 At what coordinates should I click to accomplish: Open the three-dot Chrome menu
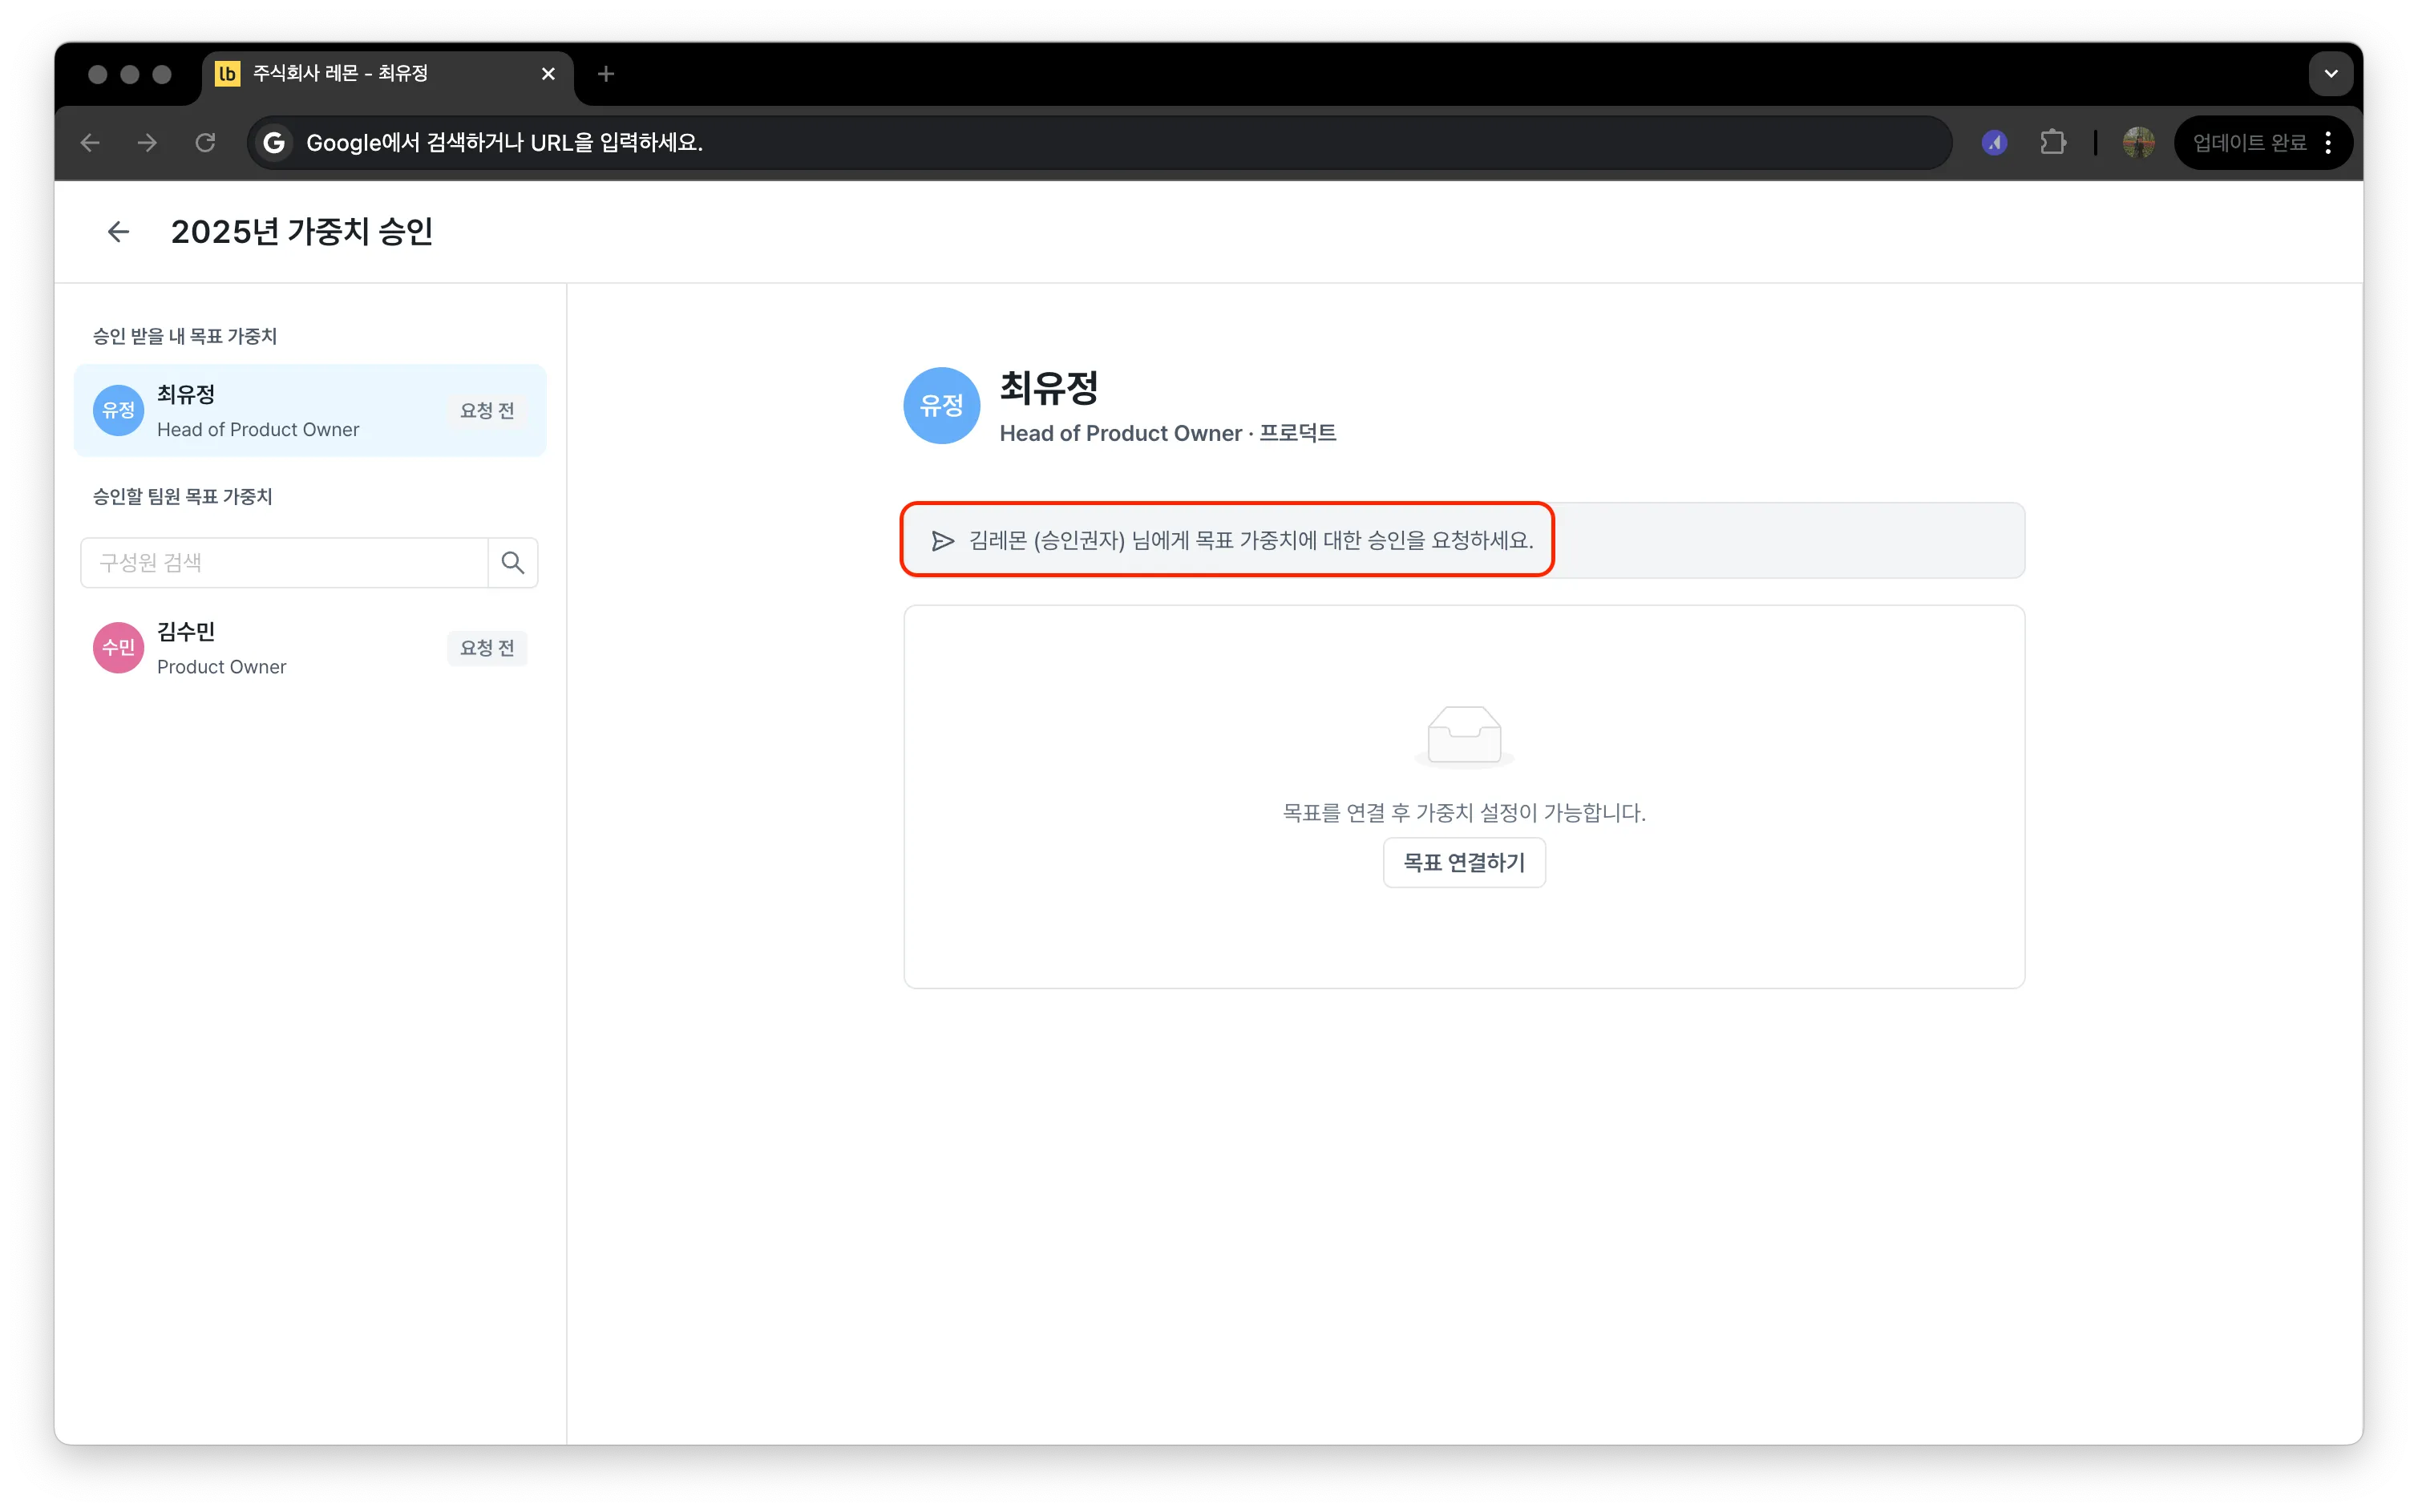pos(2329,143)
